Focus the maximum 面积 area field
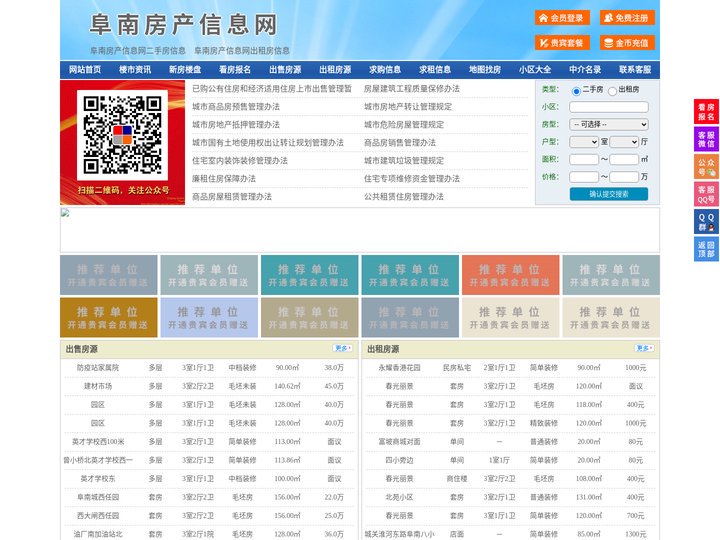Screen dimensions: 720x540 (x=624, y=159)
